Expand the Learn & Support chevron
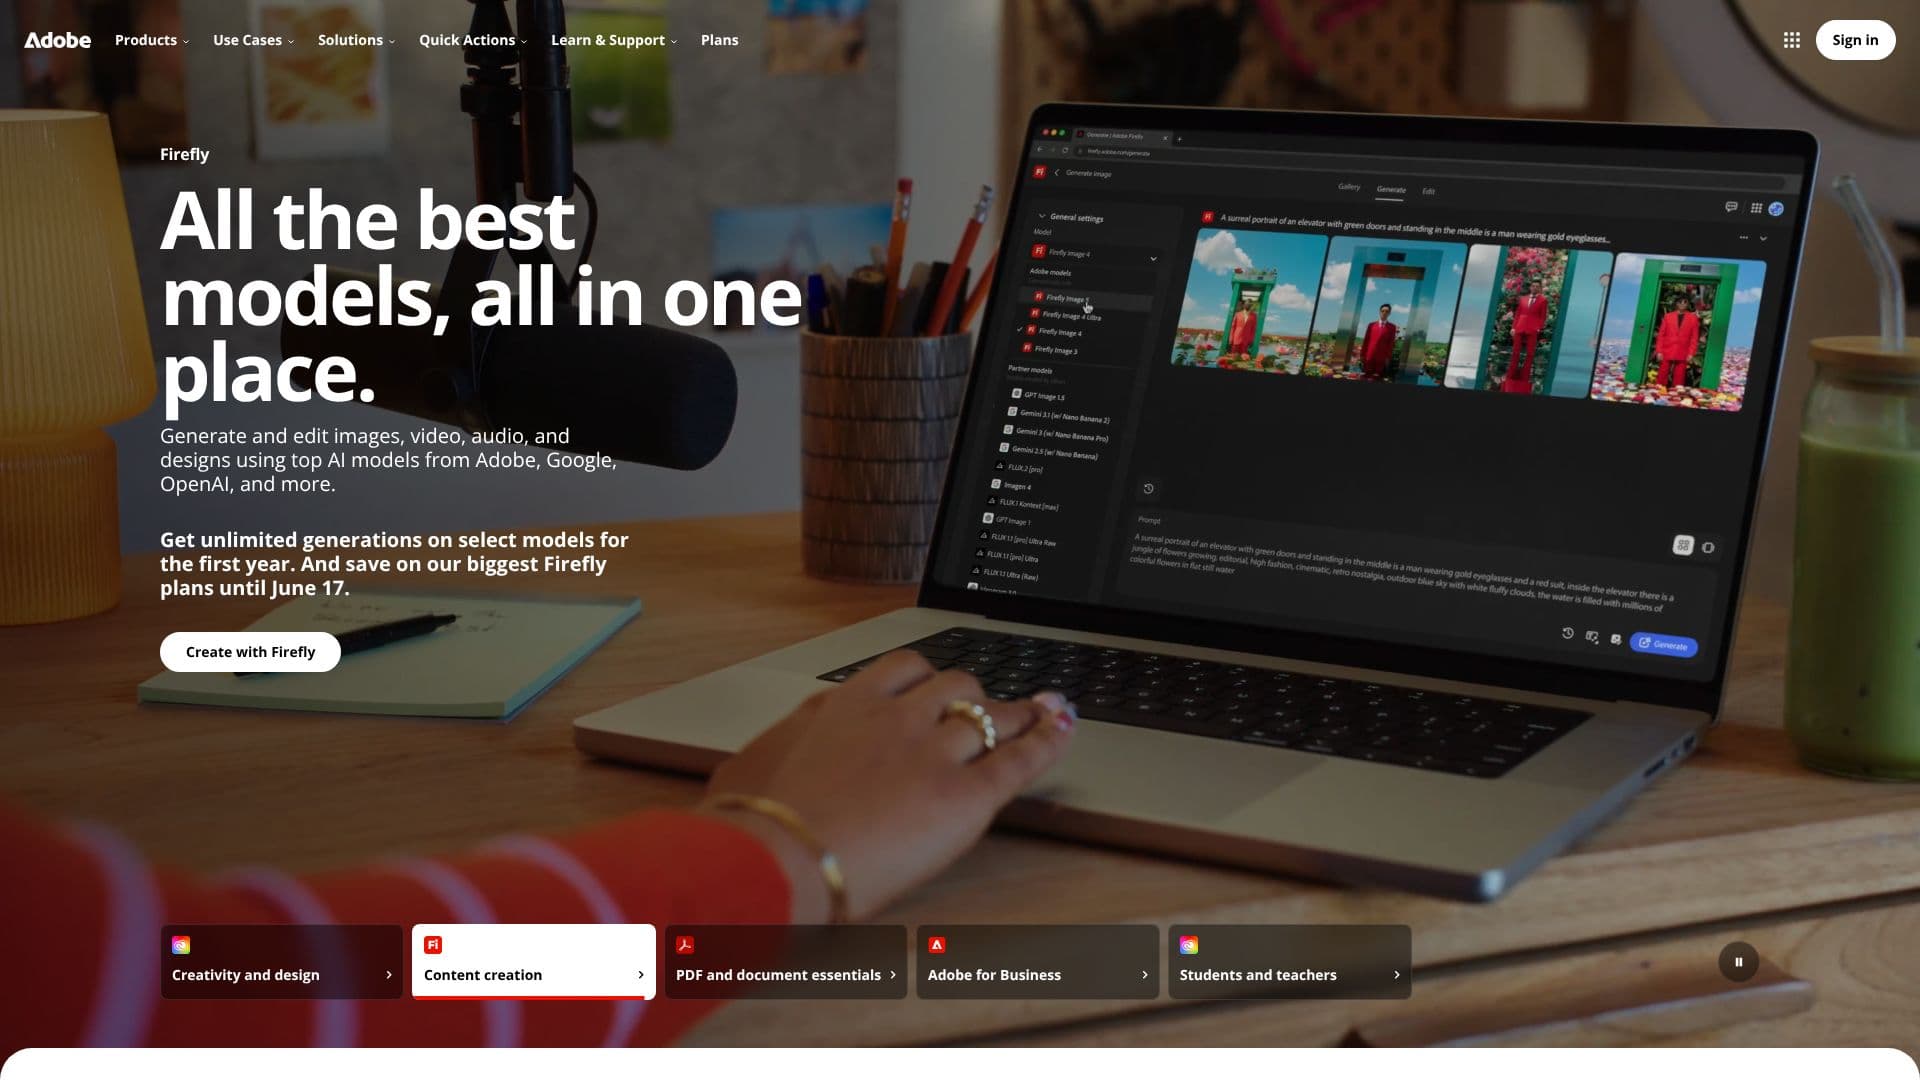1920x1080 pixels. (x=674, y=42)
